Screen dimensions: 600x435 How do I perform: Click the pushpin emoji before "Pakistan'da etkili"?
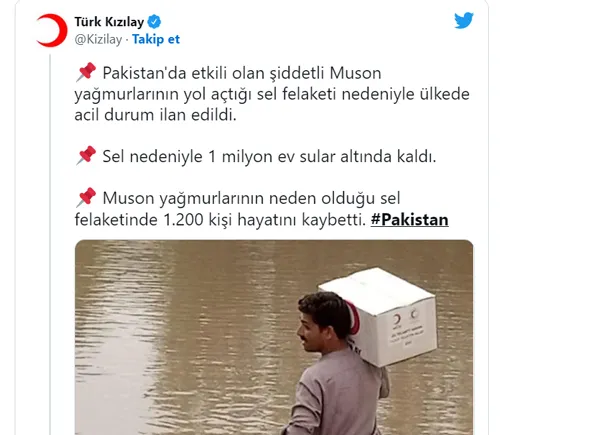point(86,72)
